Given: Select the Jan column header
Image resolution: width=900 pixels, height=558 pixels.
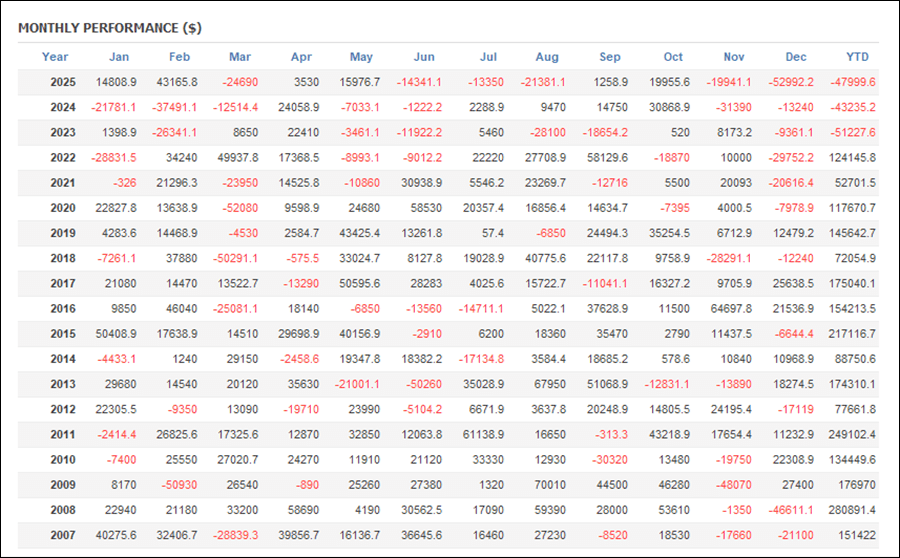Looking at the screenshot, I should tap(118, 57).
